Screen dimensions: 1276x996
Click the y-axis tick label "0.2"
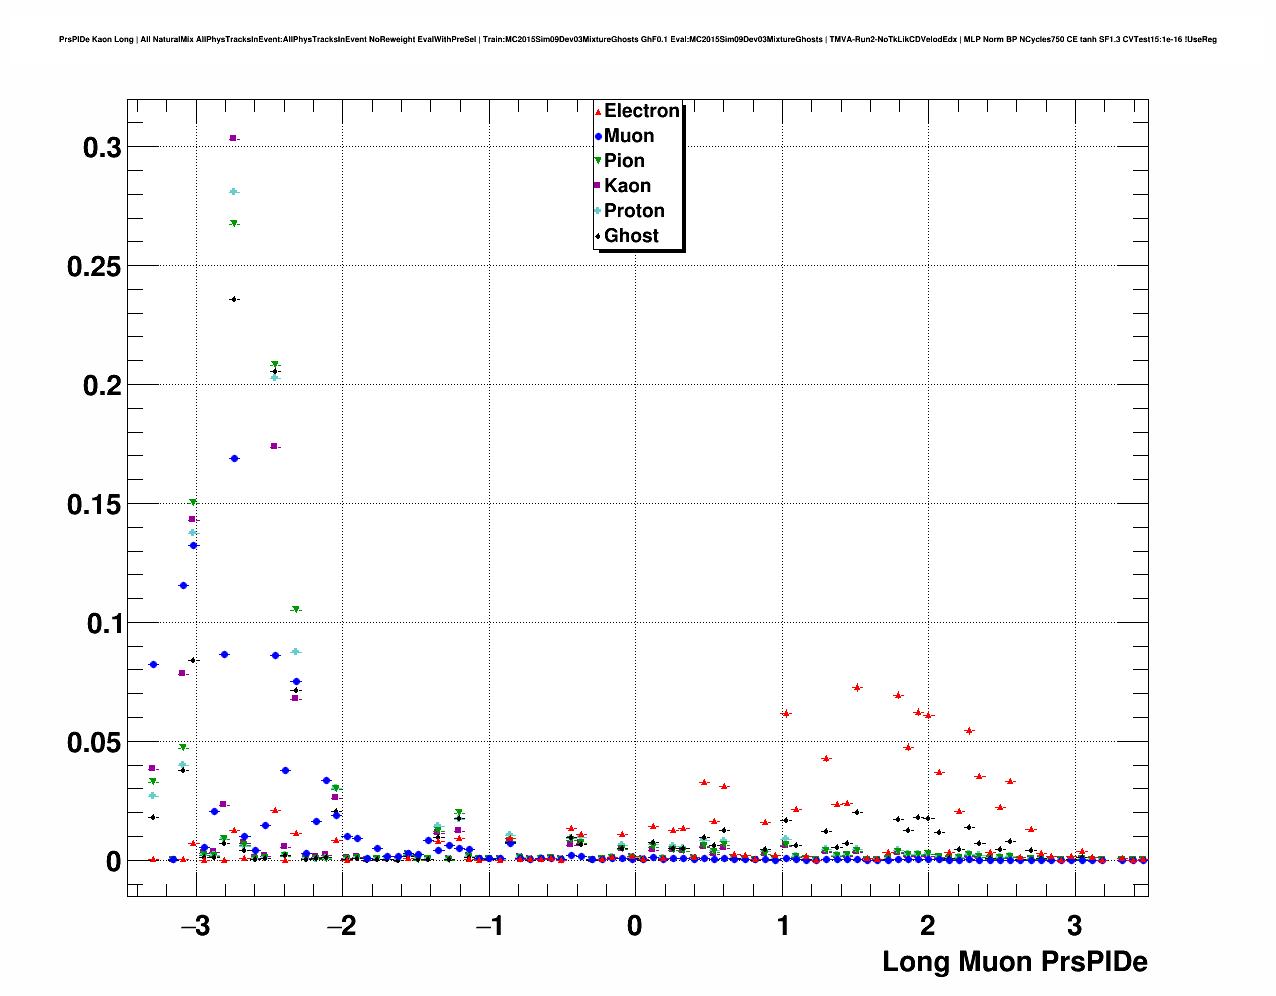coord(102,386)
